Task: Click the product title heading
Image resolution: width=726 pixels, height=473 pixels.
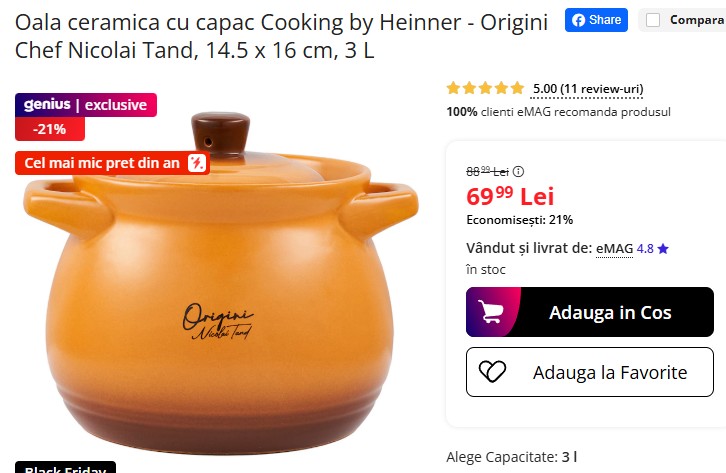Action: pos(281,36)
